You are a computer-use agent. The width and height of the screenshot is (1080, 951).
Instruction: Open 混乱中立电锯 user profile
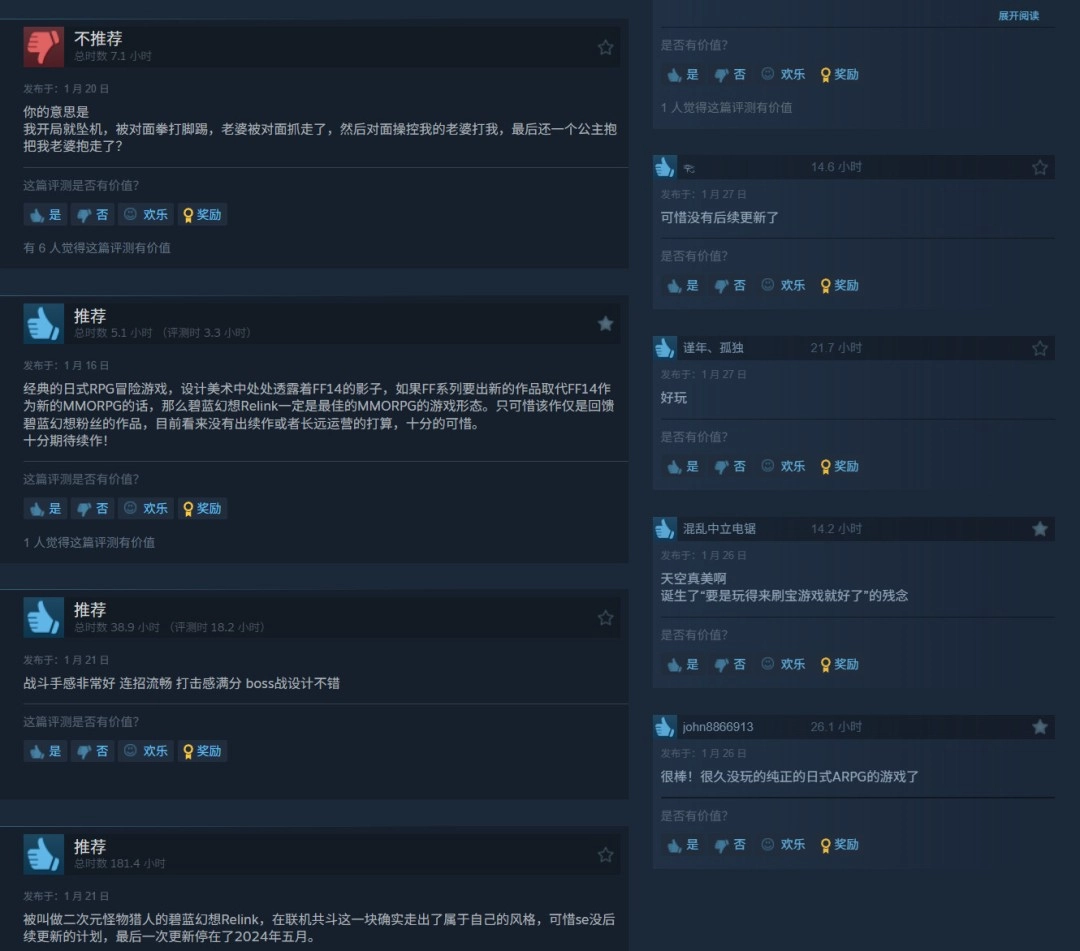719,529
